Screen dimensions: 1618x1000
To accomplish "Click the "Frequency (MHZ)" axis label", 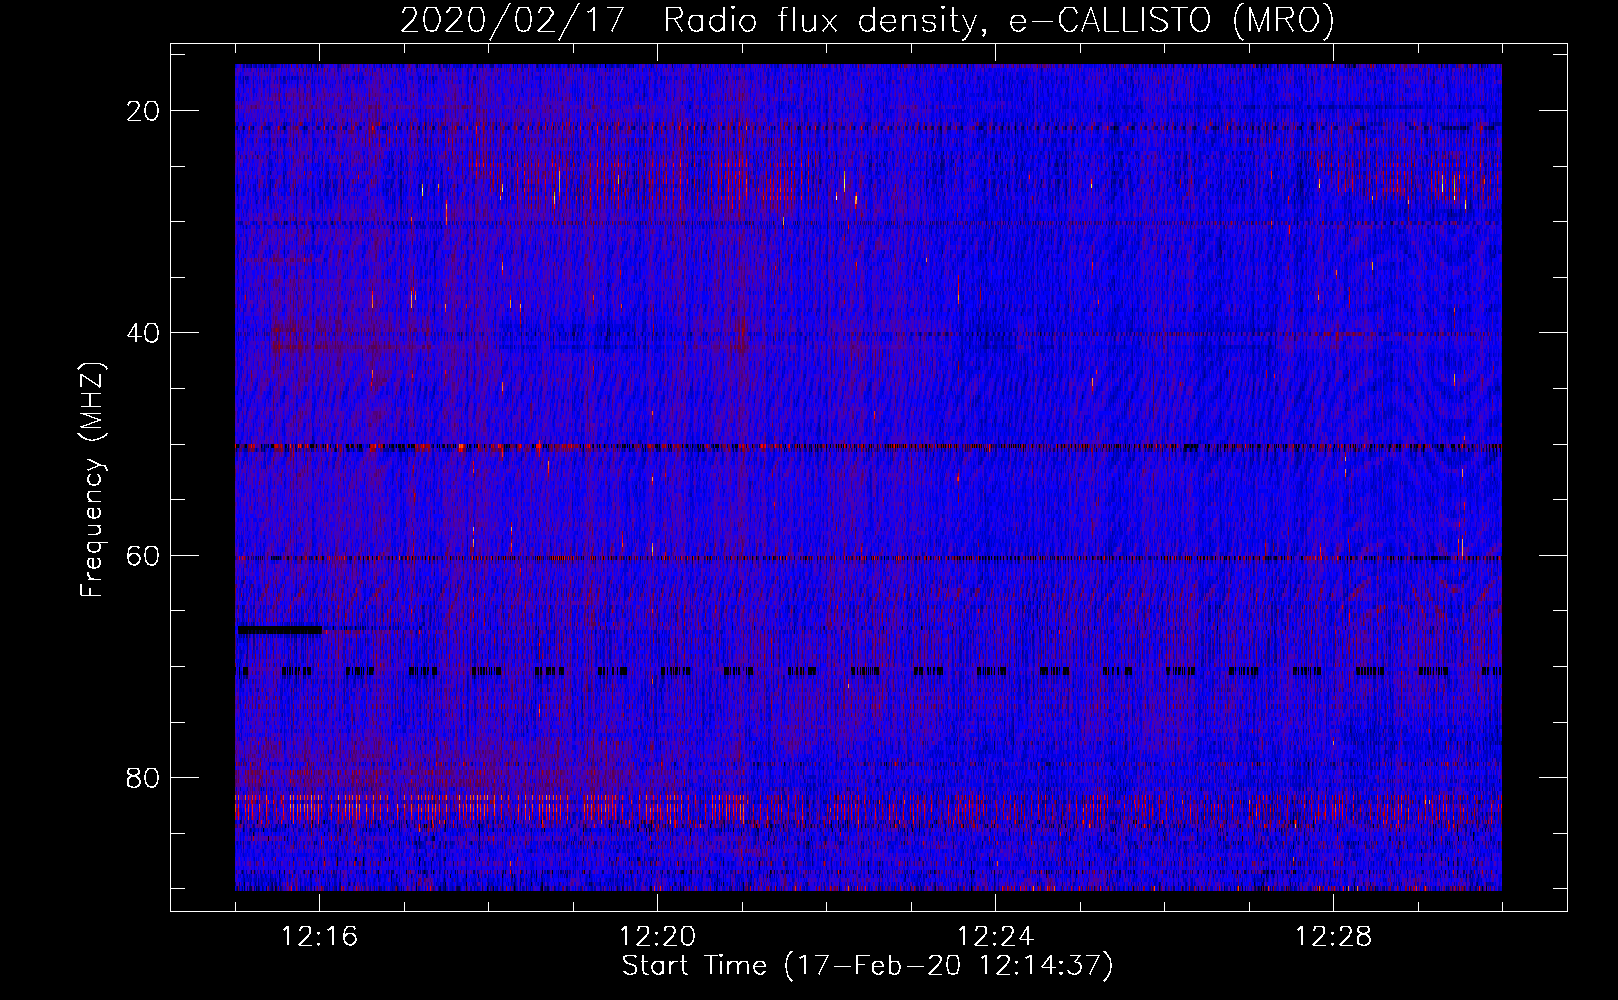I will click(91, 479).
